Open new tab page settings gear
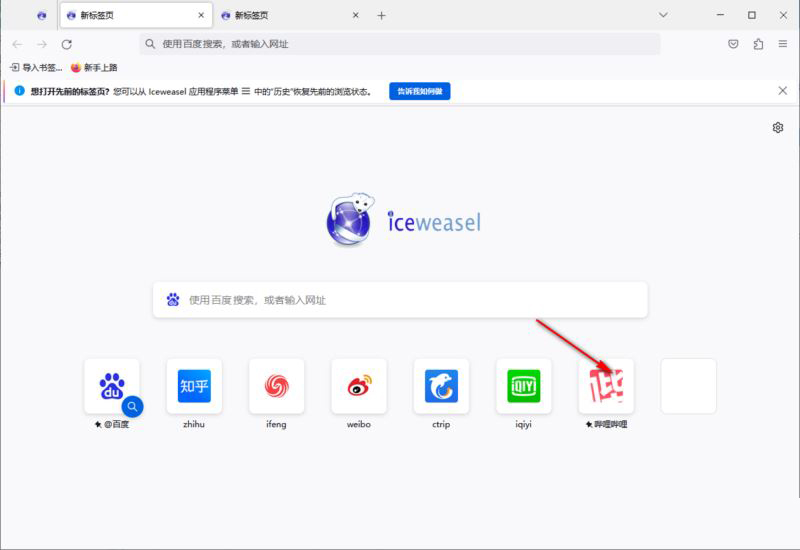This screenshot has width=800, height=550. click(x=778, y=128)
